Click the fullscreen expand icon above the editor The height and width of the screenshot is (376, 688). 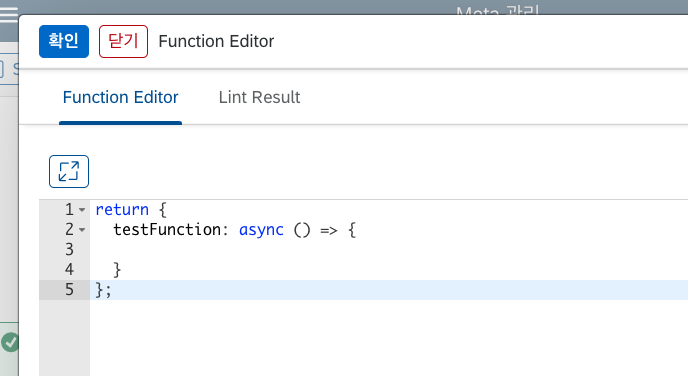pyautogui.click(x=69, y=171)
